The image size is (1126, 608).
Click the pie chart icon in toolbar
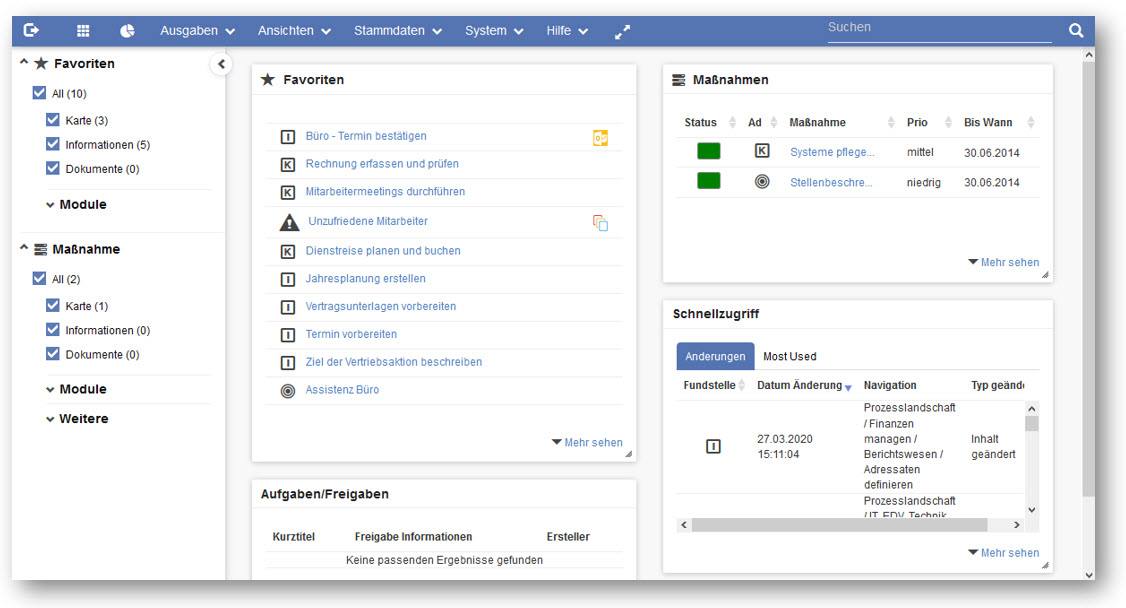[x=127, y=31]
